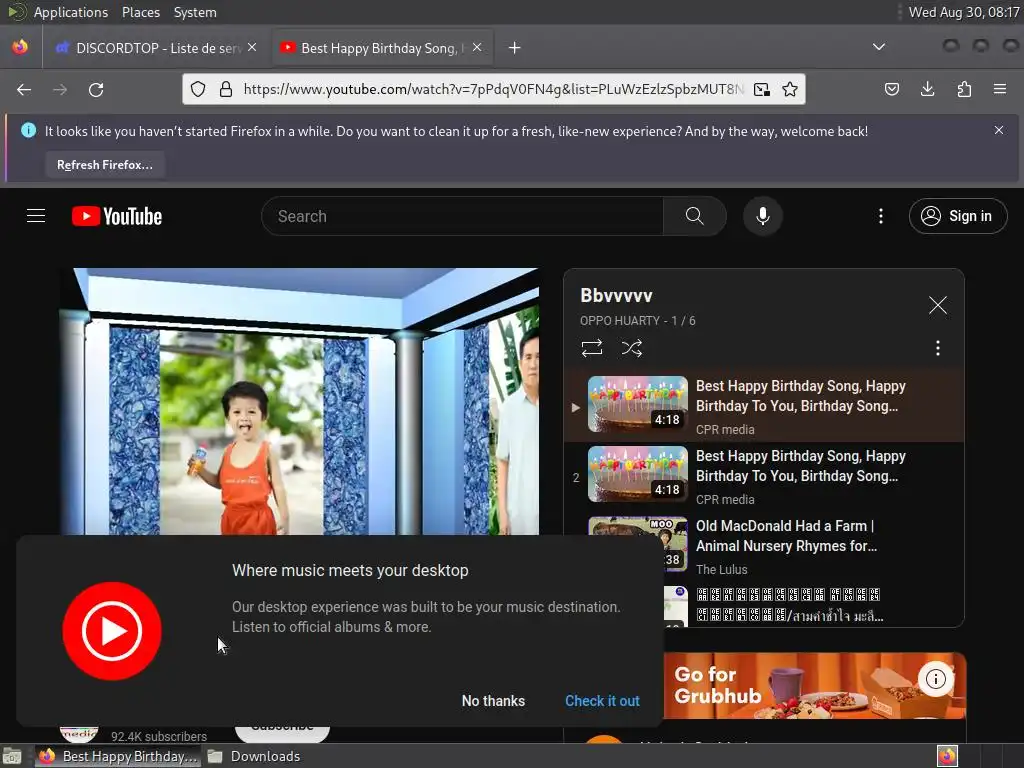Viewport: 1024px width, 768px height.
Task: Select the Downloads taskbar window
Action: [255, 756]
